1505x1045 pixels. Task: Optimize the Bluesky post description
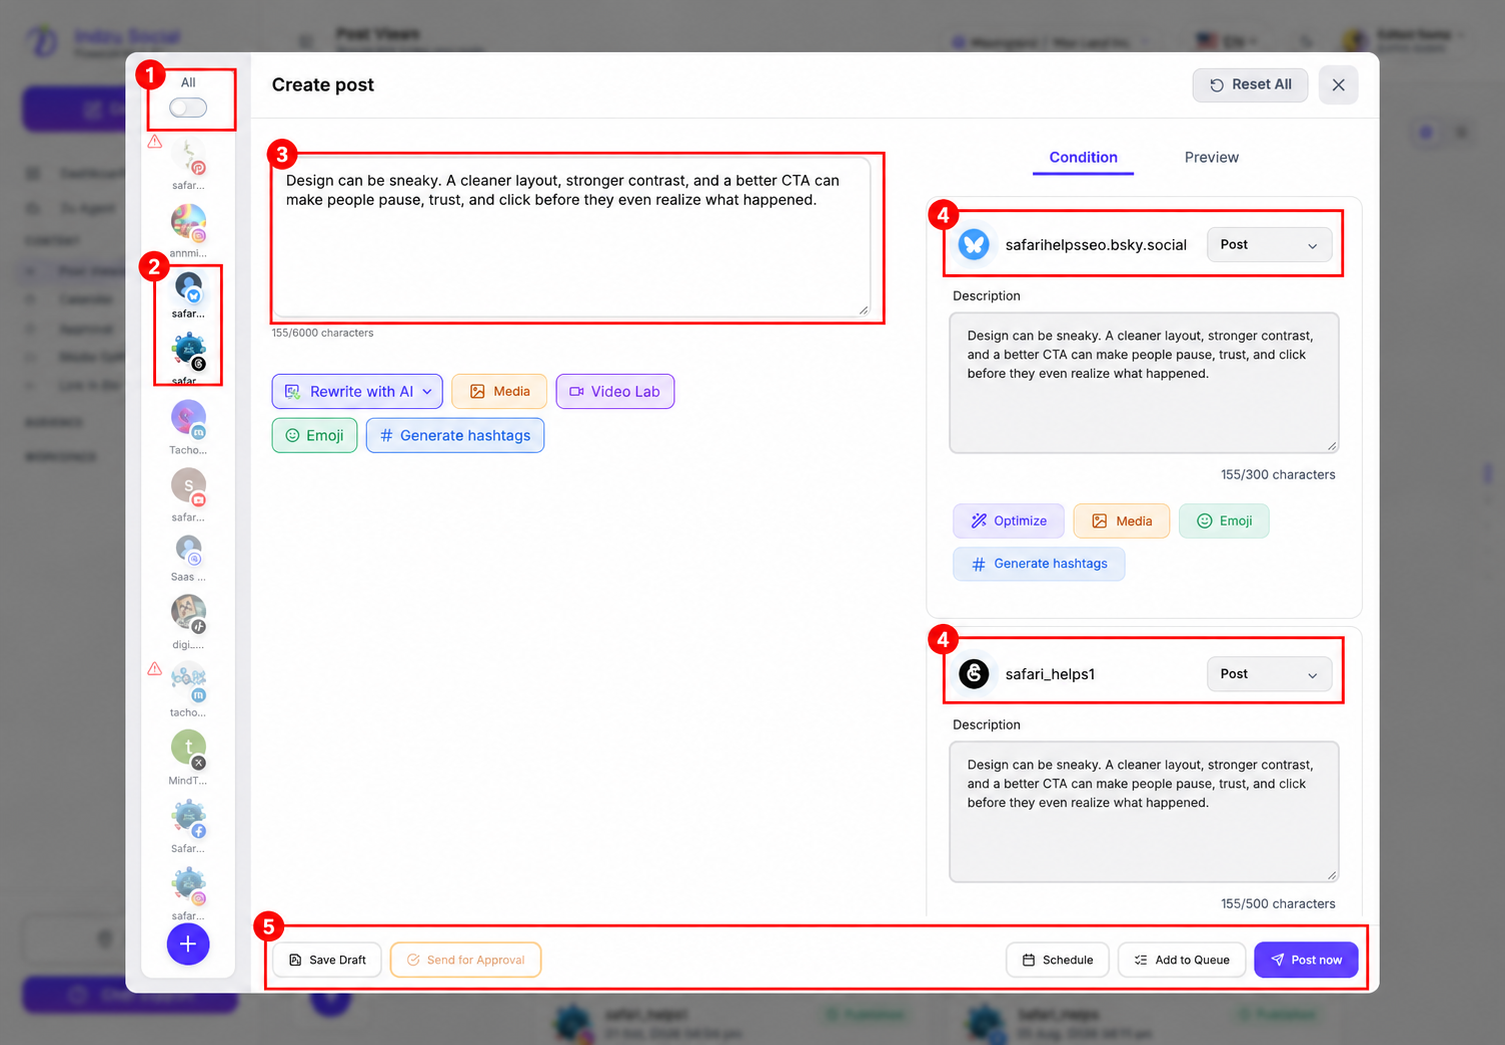pos(1008,521)
